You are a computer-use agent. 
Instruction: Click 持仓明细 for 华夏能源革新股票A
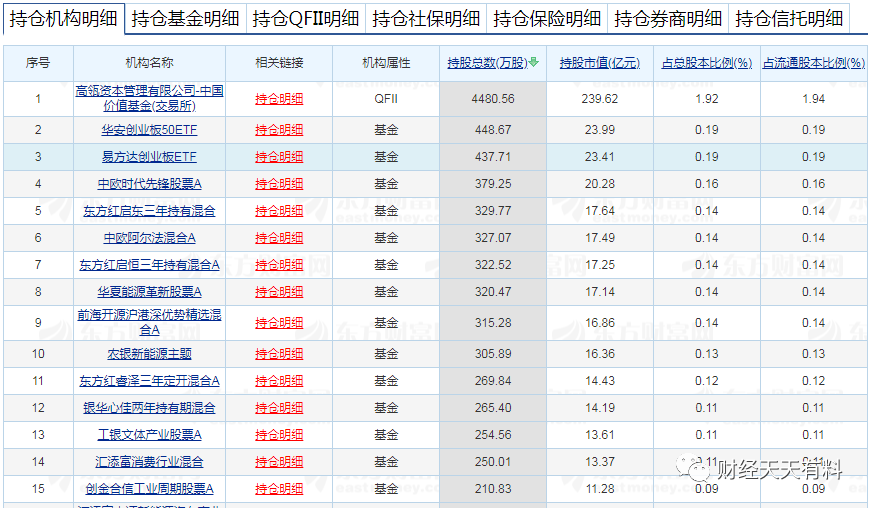pos(279,291)
